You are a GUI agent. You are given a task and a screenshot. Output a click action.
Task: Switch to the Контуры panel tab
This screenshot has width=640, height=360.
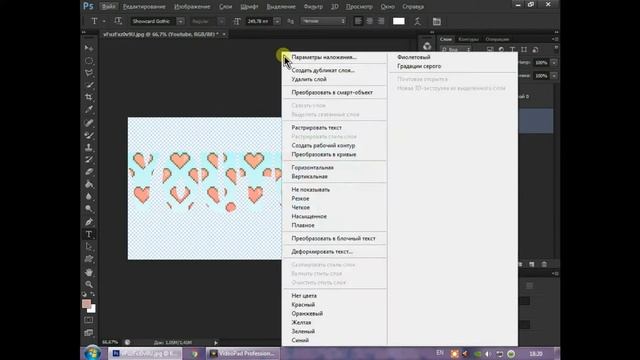coord(468,39)
